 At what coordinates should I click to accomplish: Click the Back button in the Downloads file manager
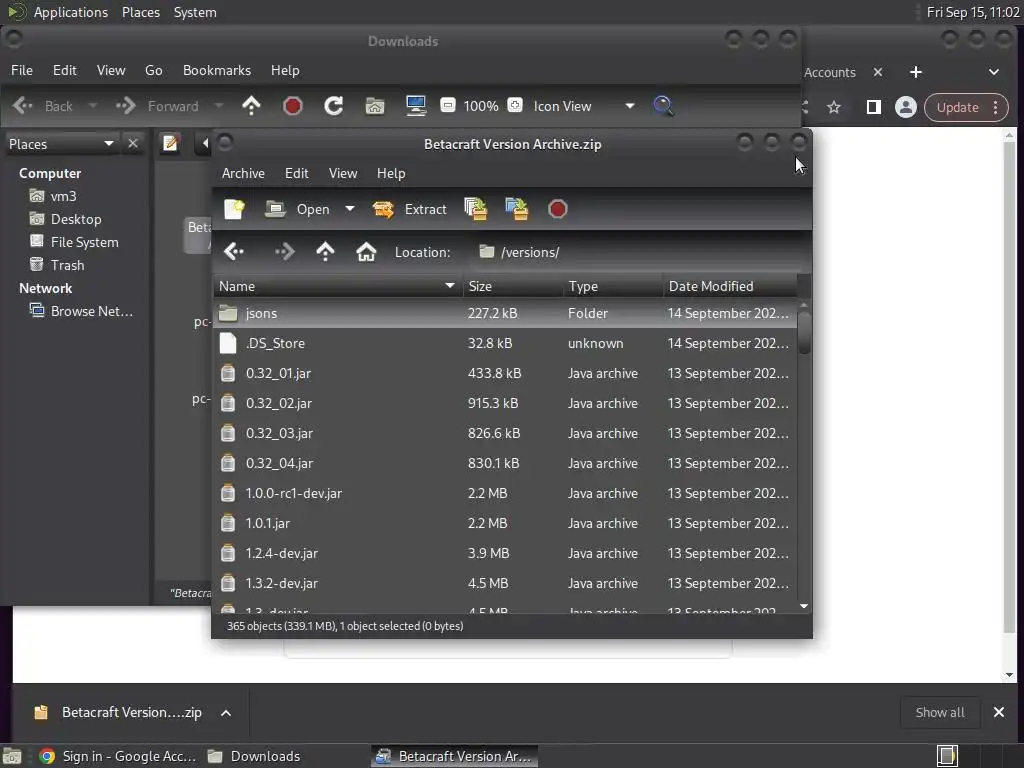[42, 106]
